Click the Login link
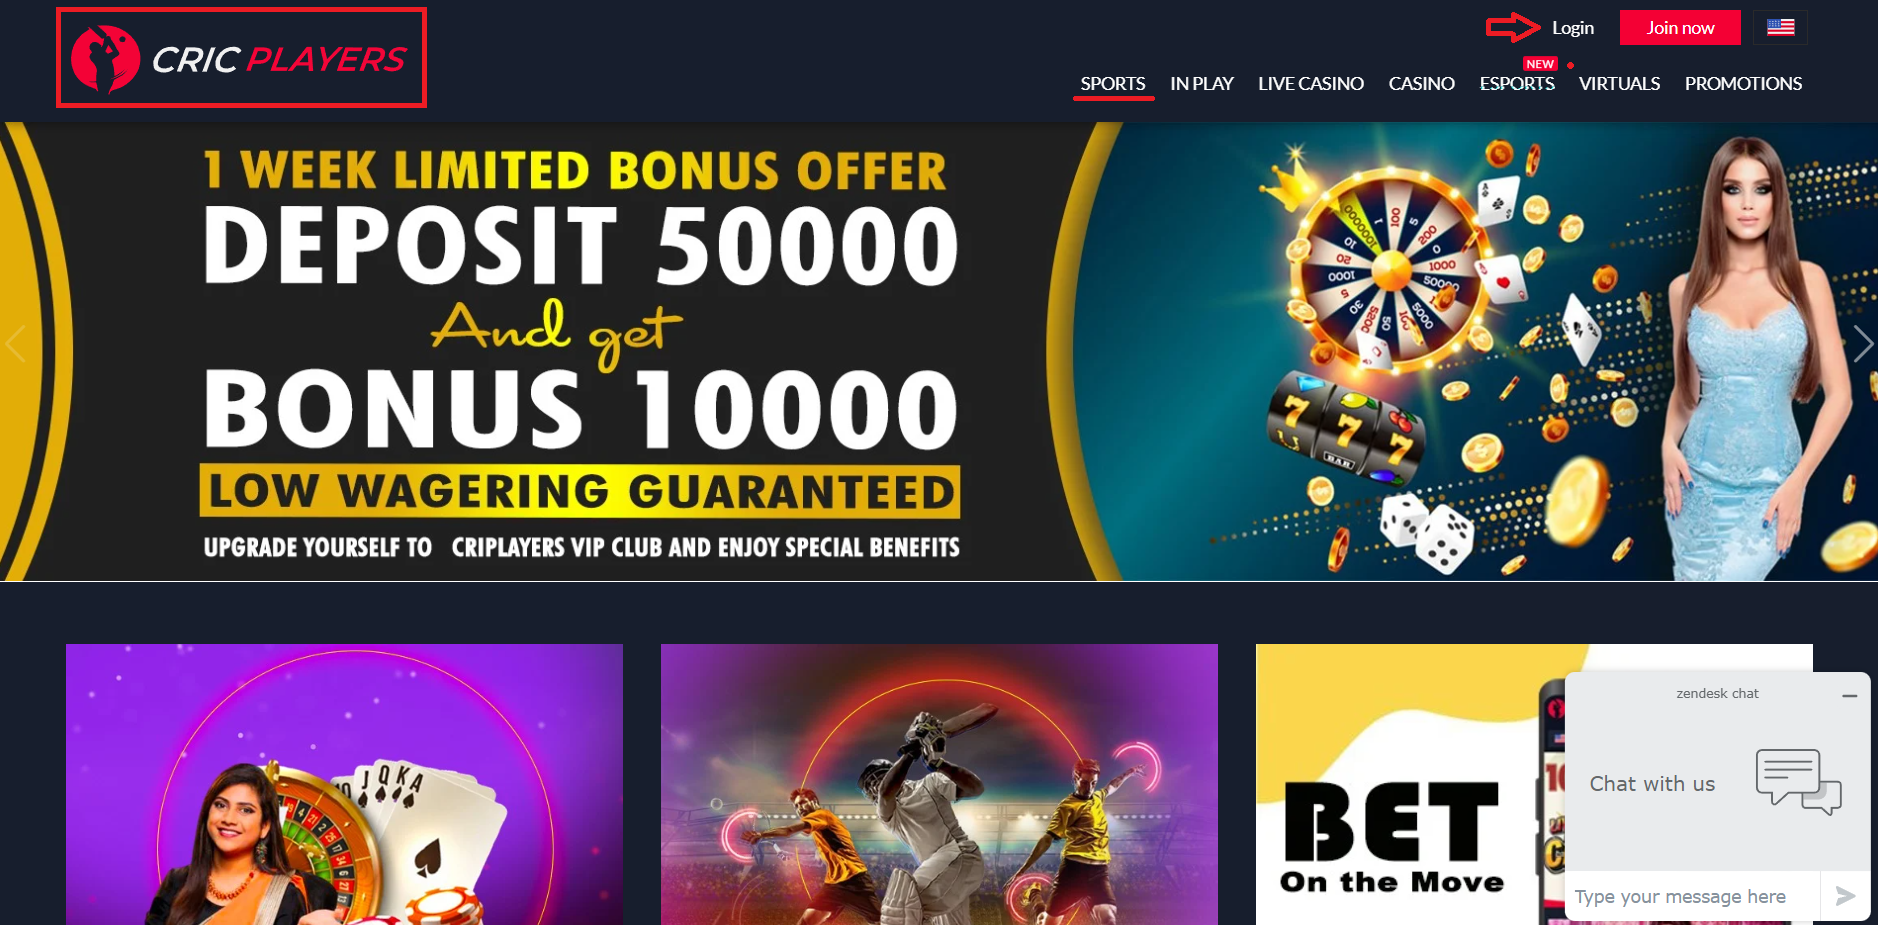This screenshot has width=1878, height=925. tap(1573, 28)
